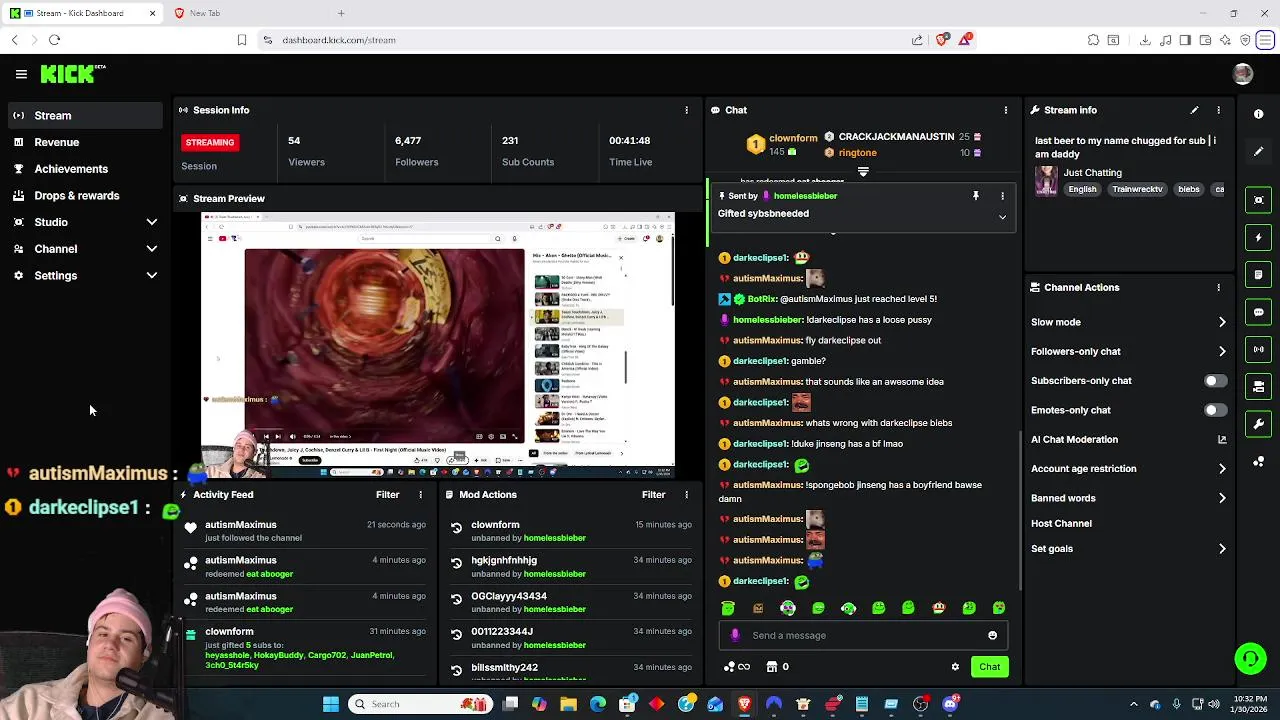
Task: Click the Stream Preview video
Action: pyautogui.click(x=438, y=343)
